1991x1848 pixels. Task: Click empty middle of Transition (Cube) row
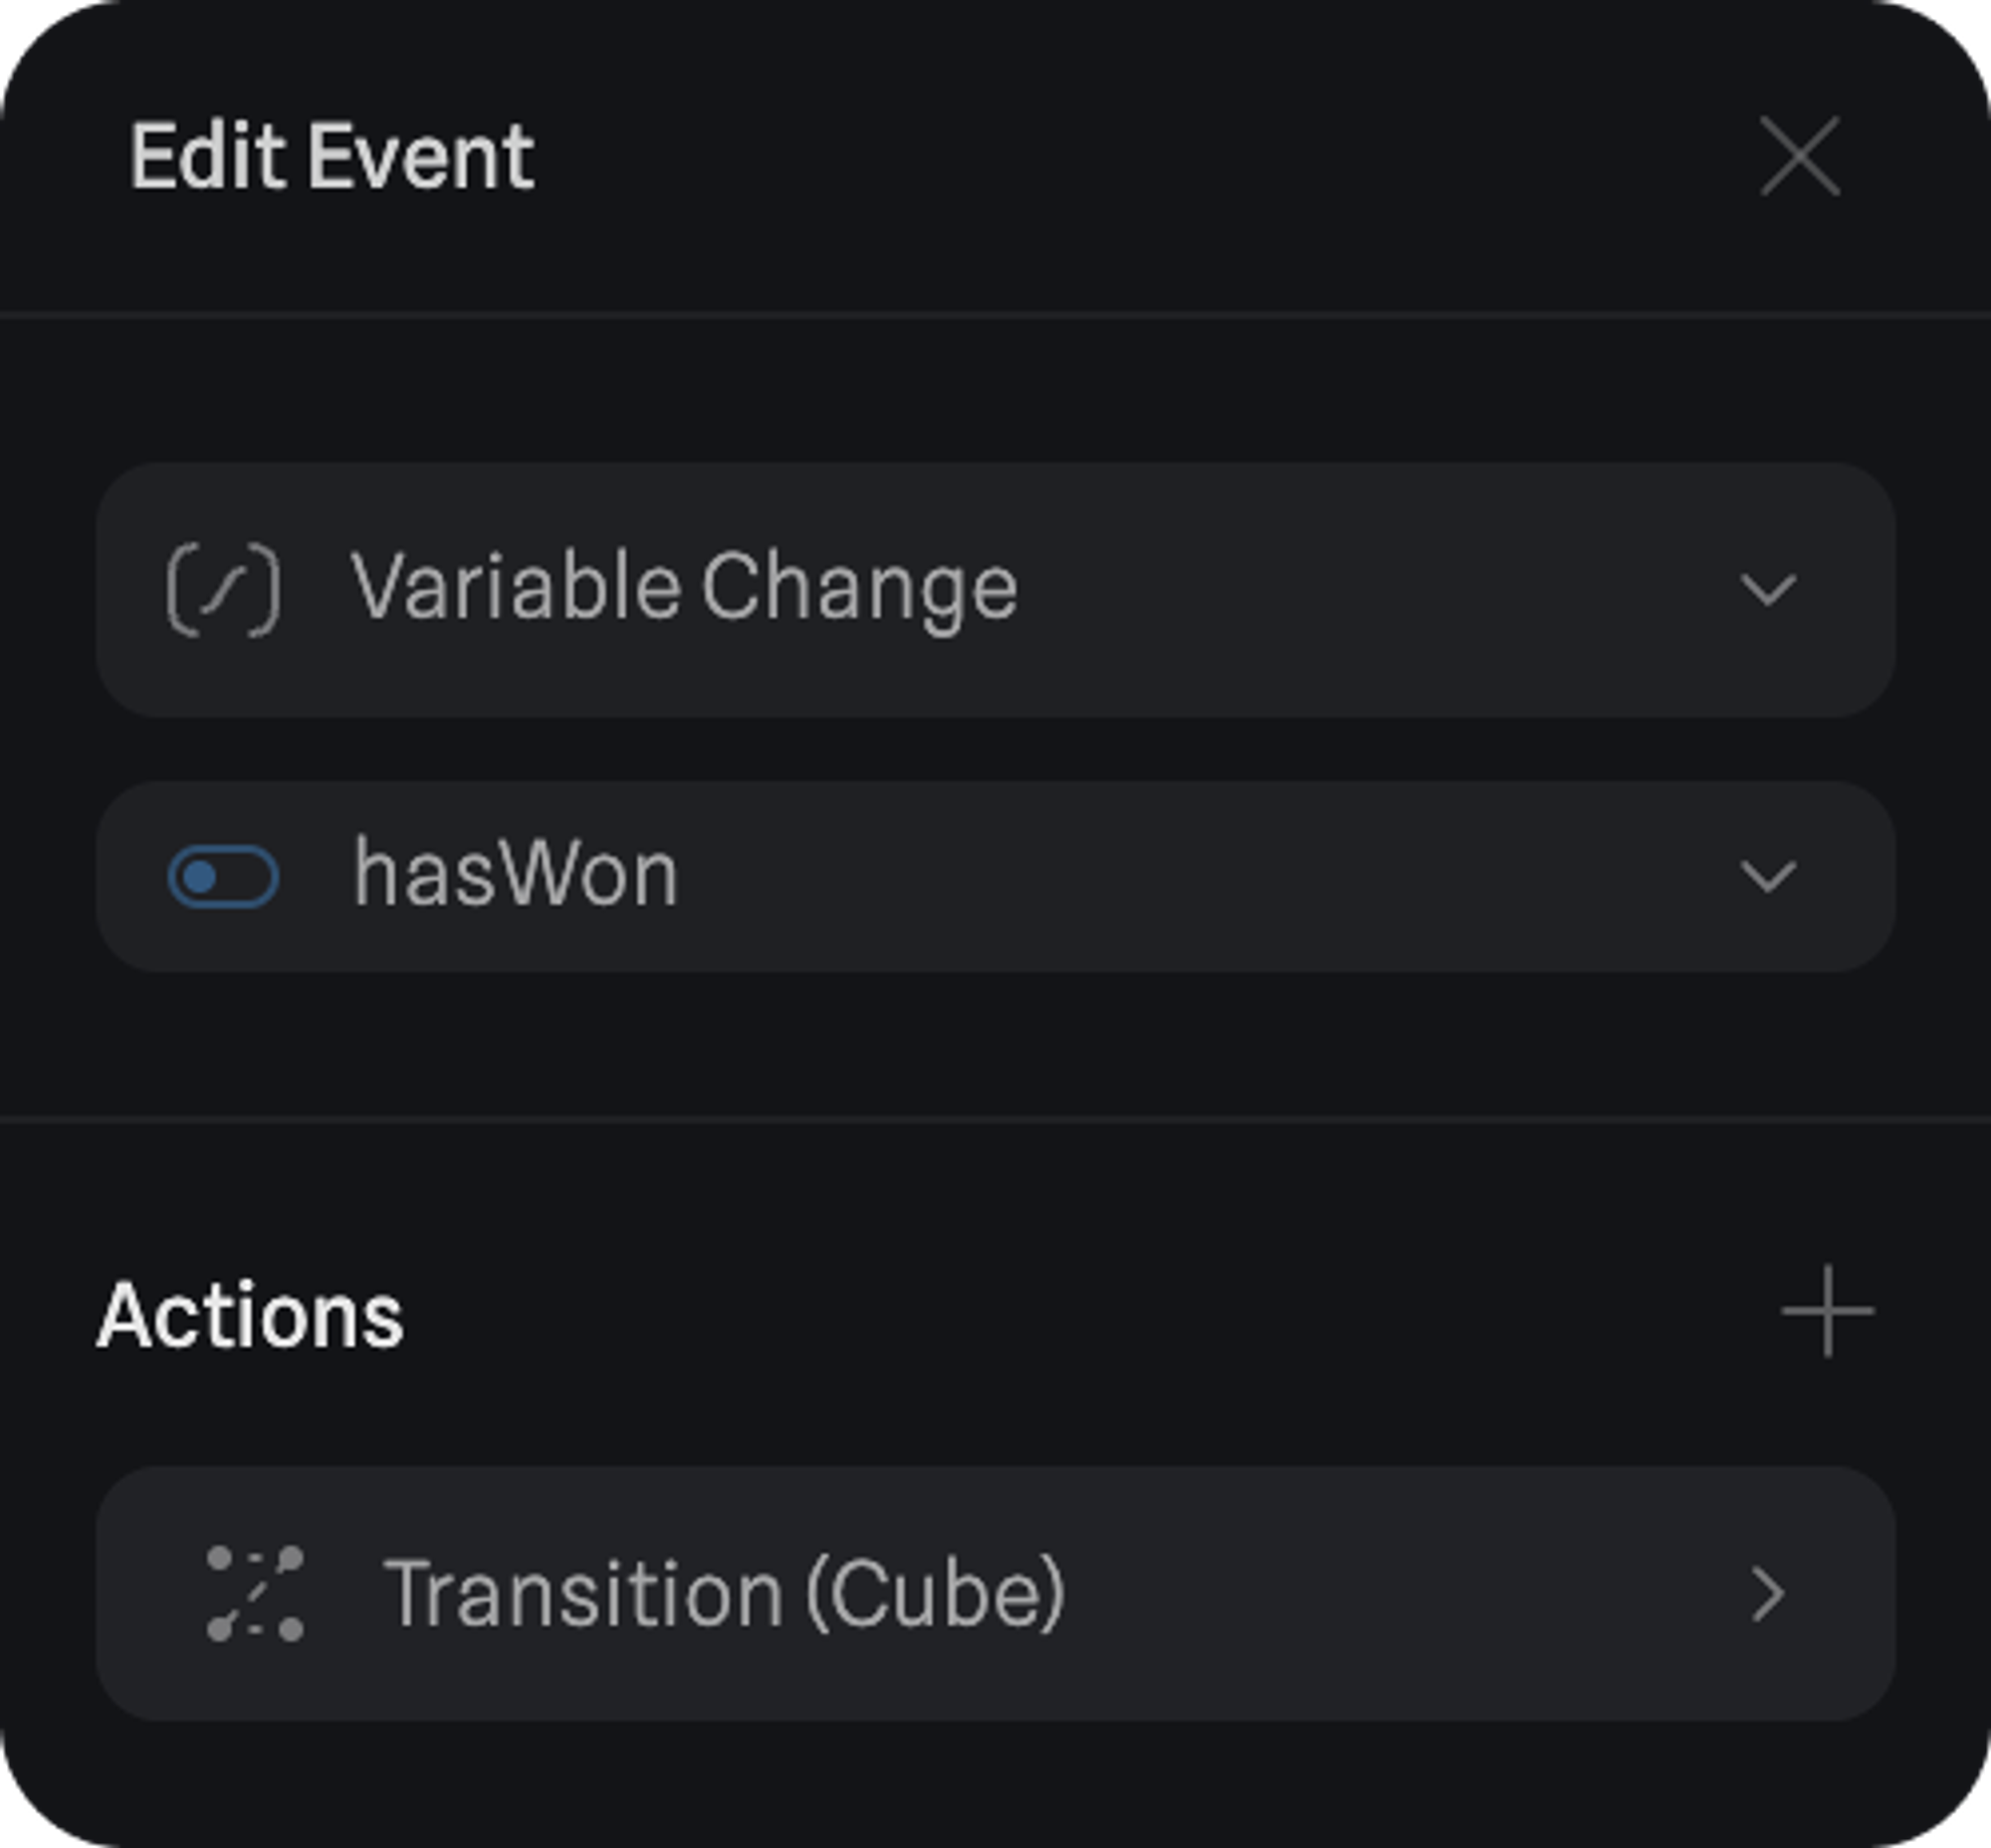point(1400,1594)
